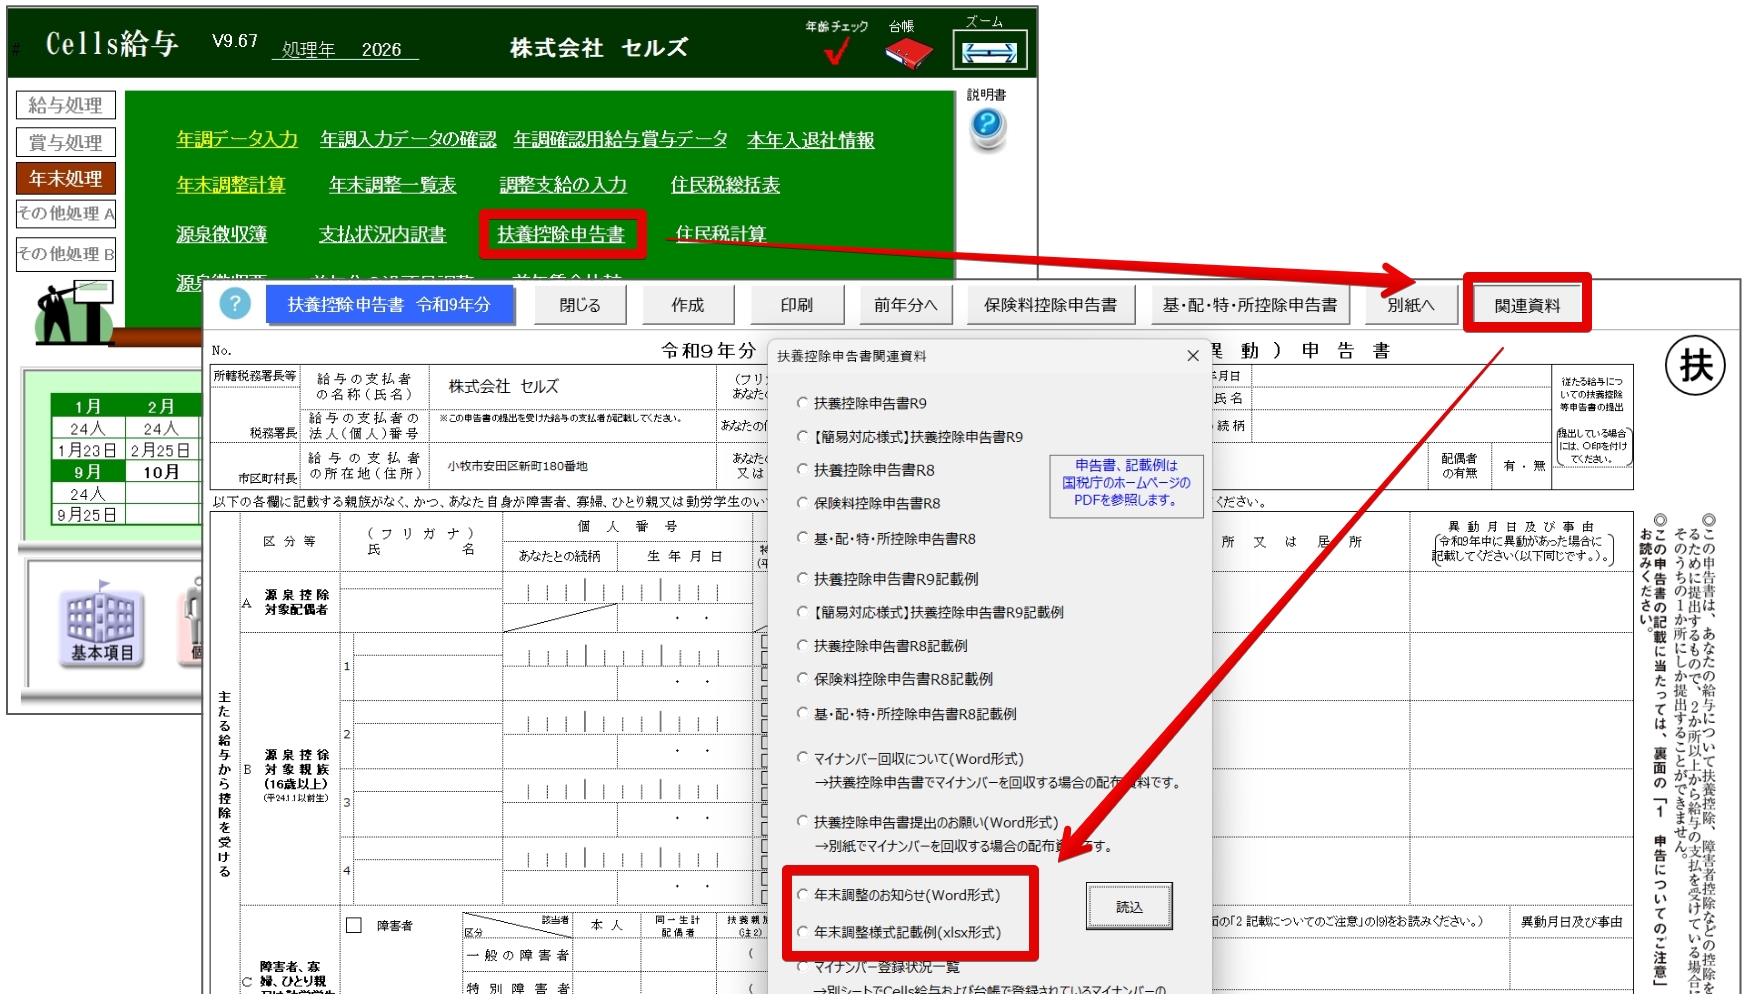Click the red age check mark icon

(x=837, y=51)
